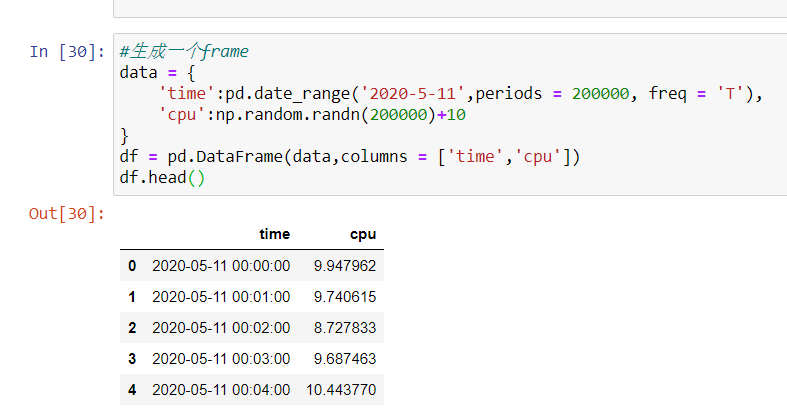The height and width of the screenshot is (418, 787).
Task: Click the 2020-05-11 00:01:00 time cell
Action: pyautogui.click(x=221, y=297)
